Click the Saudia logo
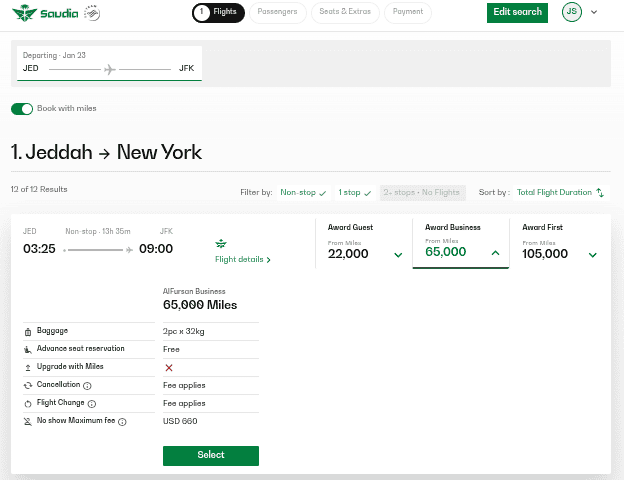Image resolution: width=624 pixels, height=480 pixels. pyautogui.click(x=45, y=13)
